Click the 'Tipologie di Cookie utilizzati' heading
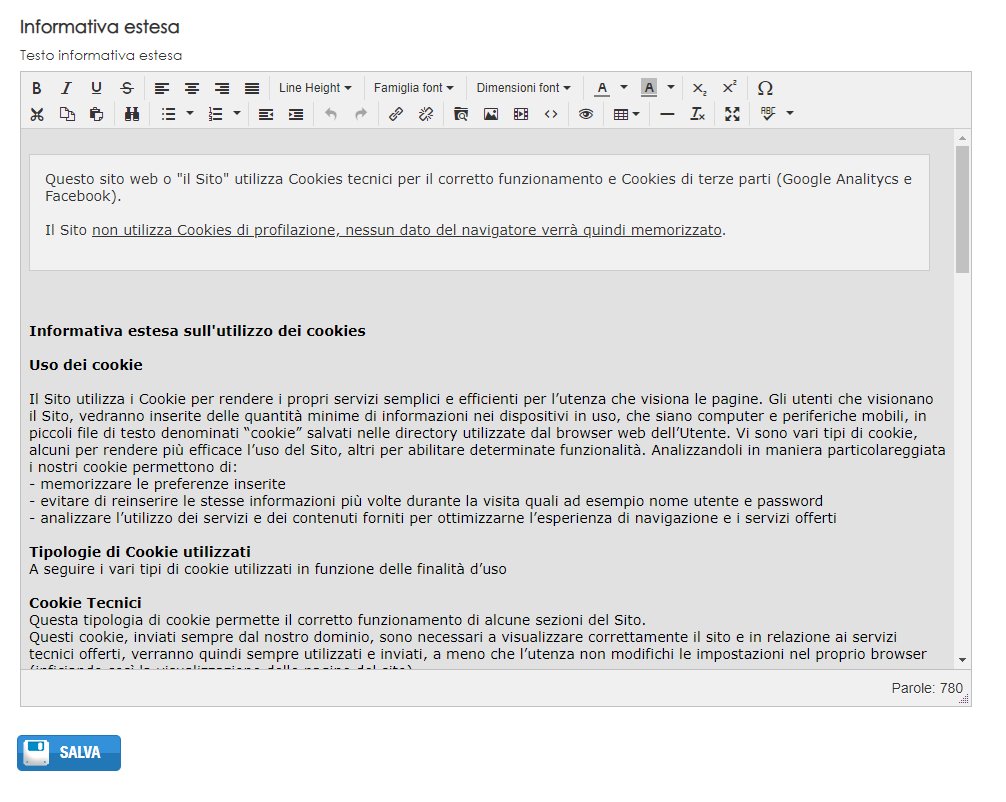1006x802 pixels. (140, 552)
